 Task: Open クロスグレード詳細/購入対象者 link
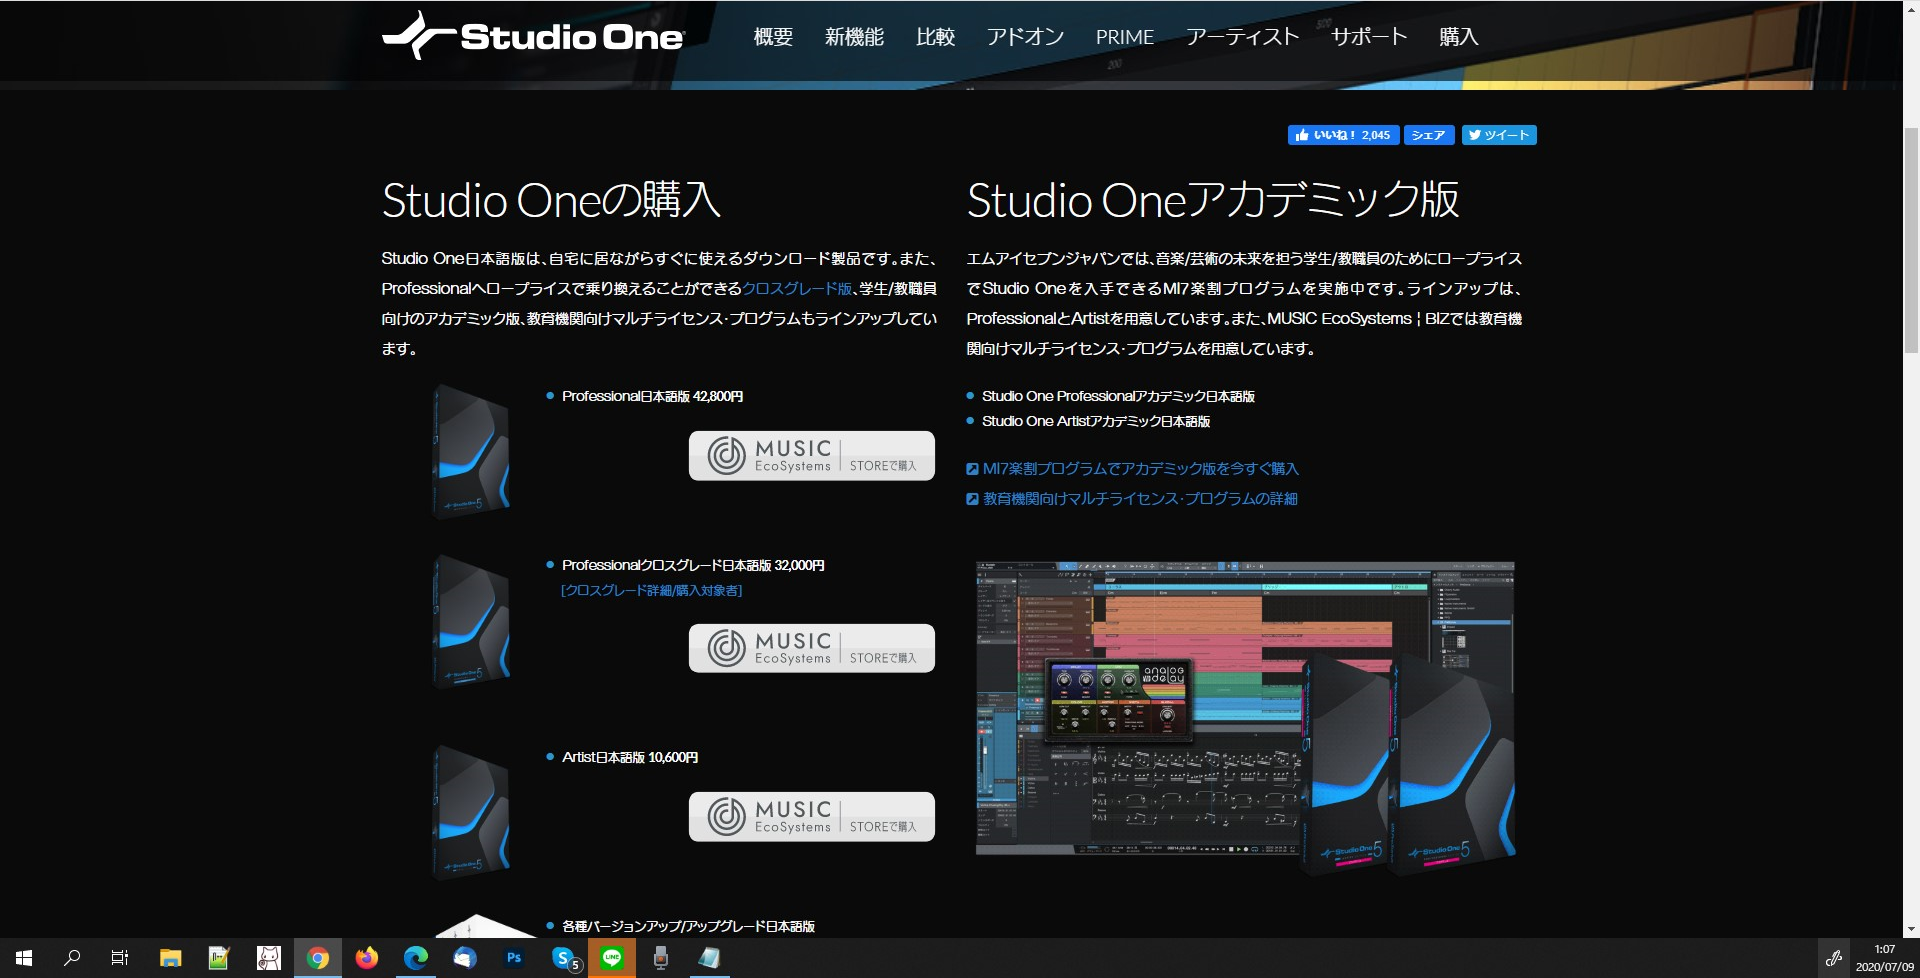click(x=651, y=591)
